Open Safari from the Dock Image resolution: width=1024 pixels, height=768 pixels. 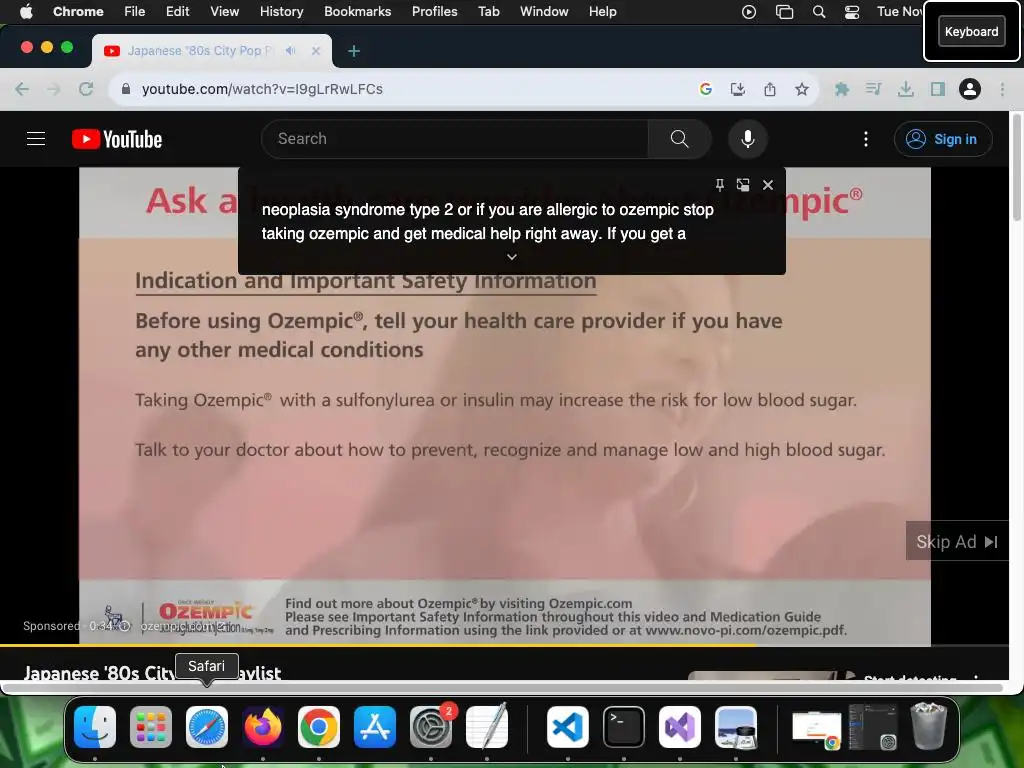pos(207,727)
